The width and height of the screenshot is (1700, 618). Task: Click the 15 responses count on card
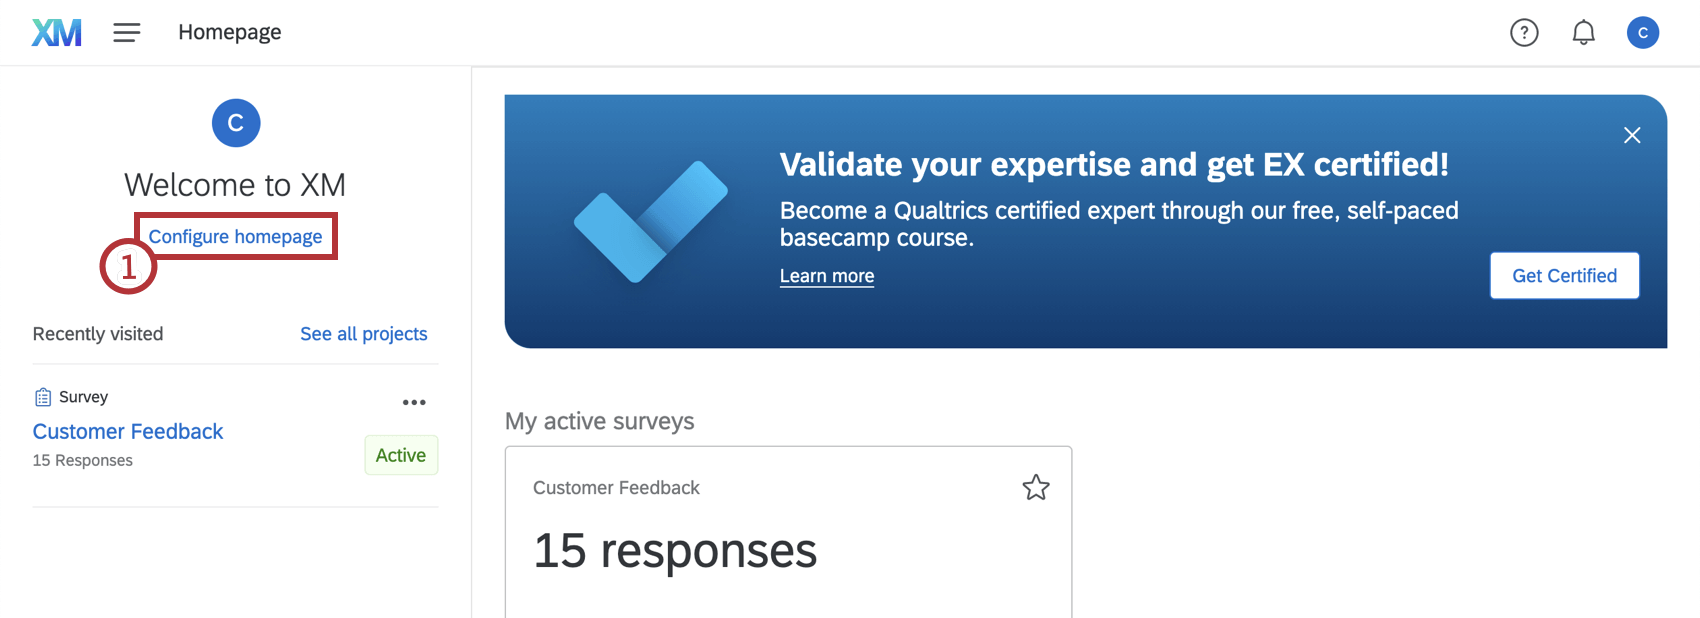675,551
